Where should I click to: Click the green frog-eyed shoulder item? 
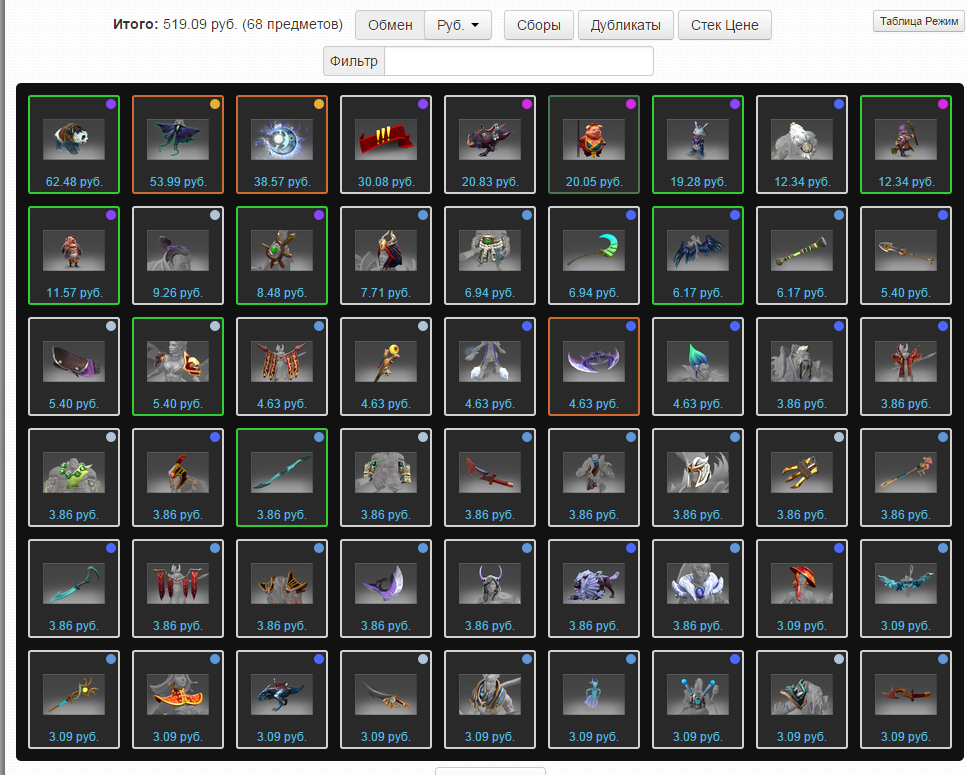click(x=74, y=478)
